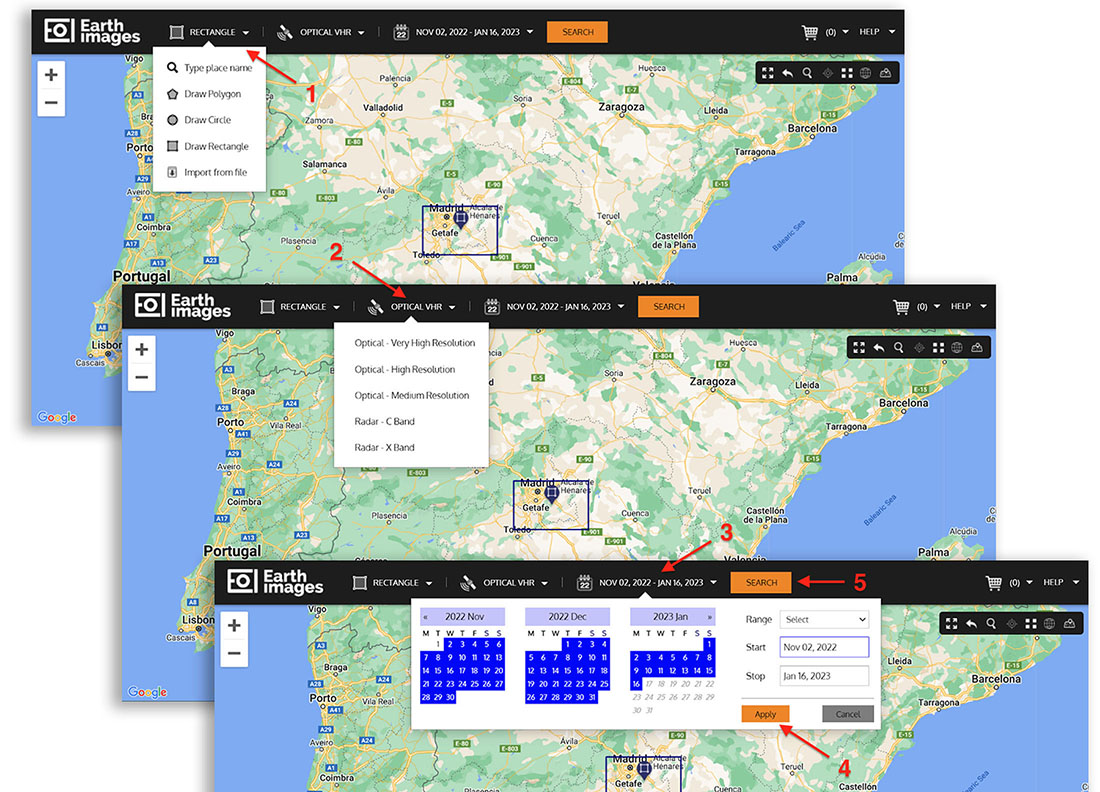Viewport: 1100px width, 792px height.
Task: Click the gray Cancel button
Action: [x=848, y=714]
